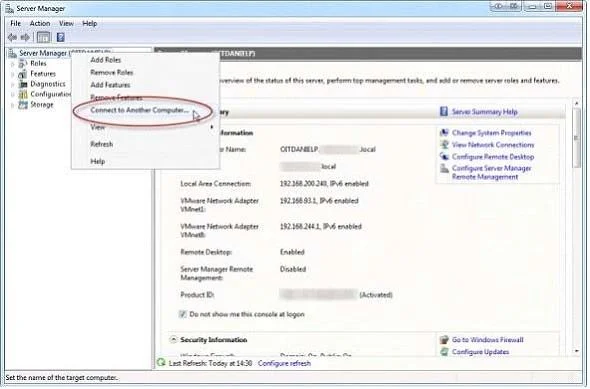The image size is (590, 389).
Task: Expand the Diagnostics tree node
Action: (12, 84)
